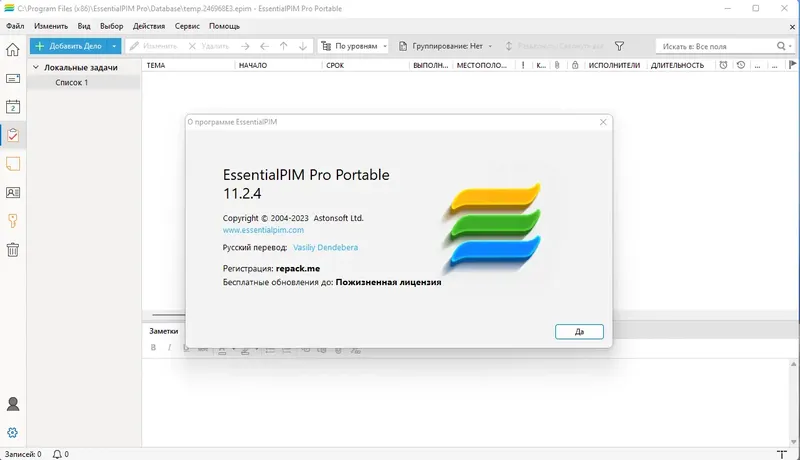Open the www.essentialpim.com link
The height and width of the screenshot is (460, 800).
click(x=263, y=230)
